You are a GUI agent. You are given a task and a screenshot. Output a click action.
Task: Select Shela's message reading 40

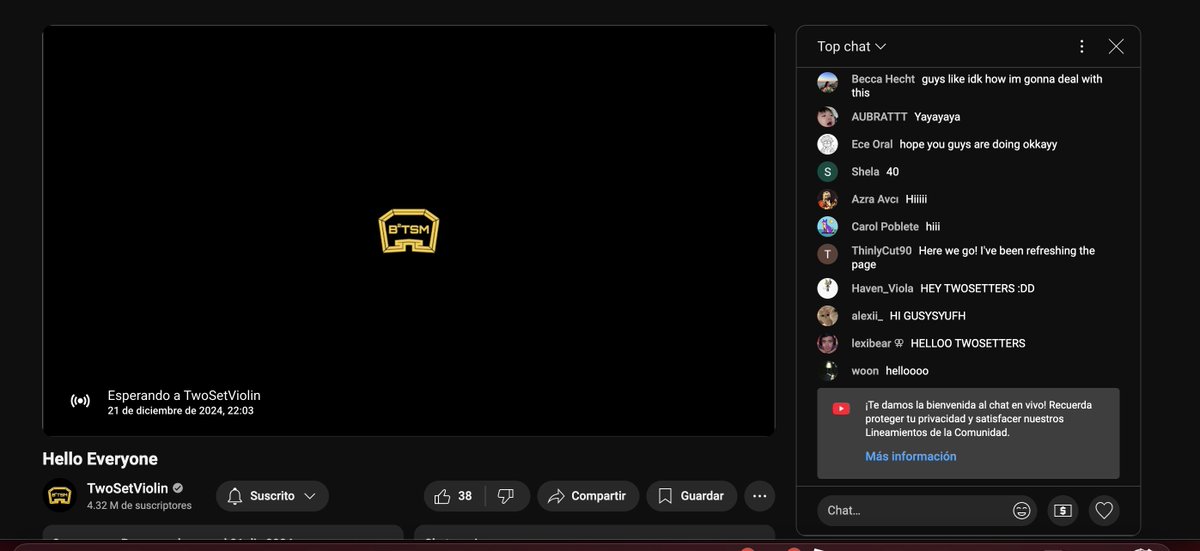(x=892, y=172)
